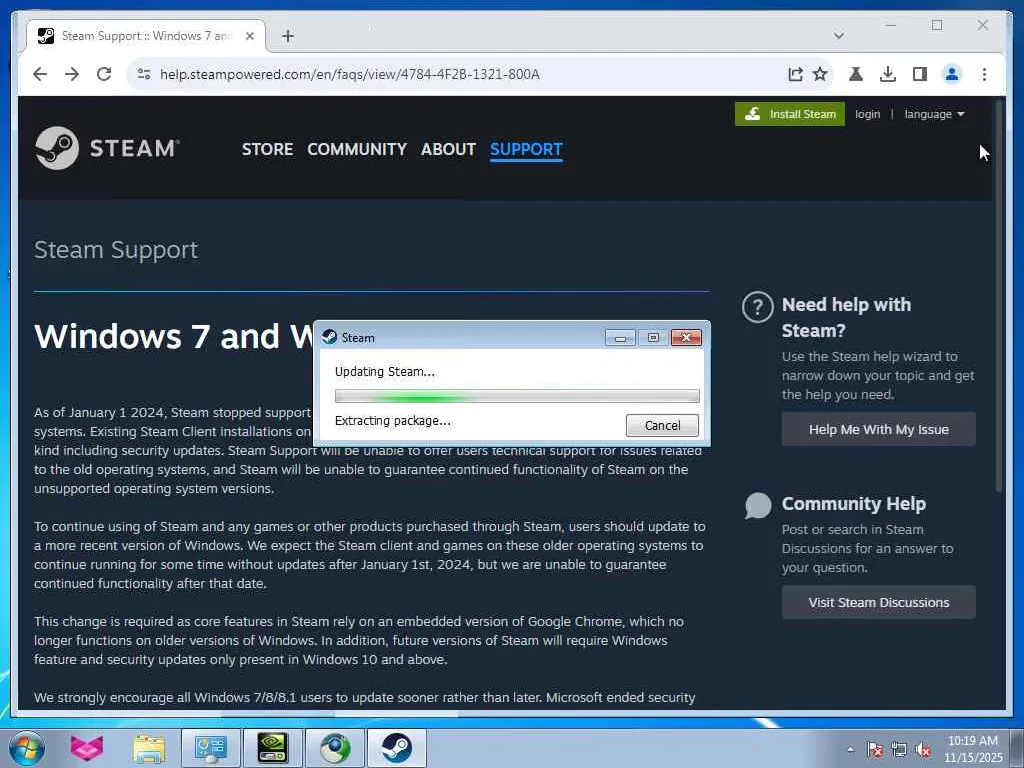Click the 'Community Help' heading

(x=854, y=504)
